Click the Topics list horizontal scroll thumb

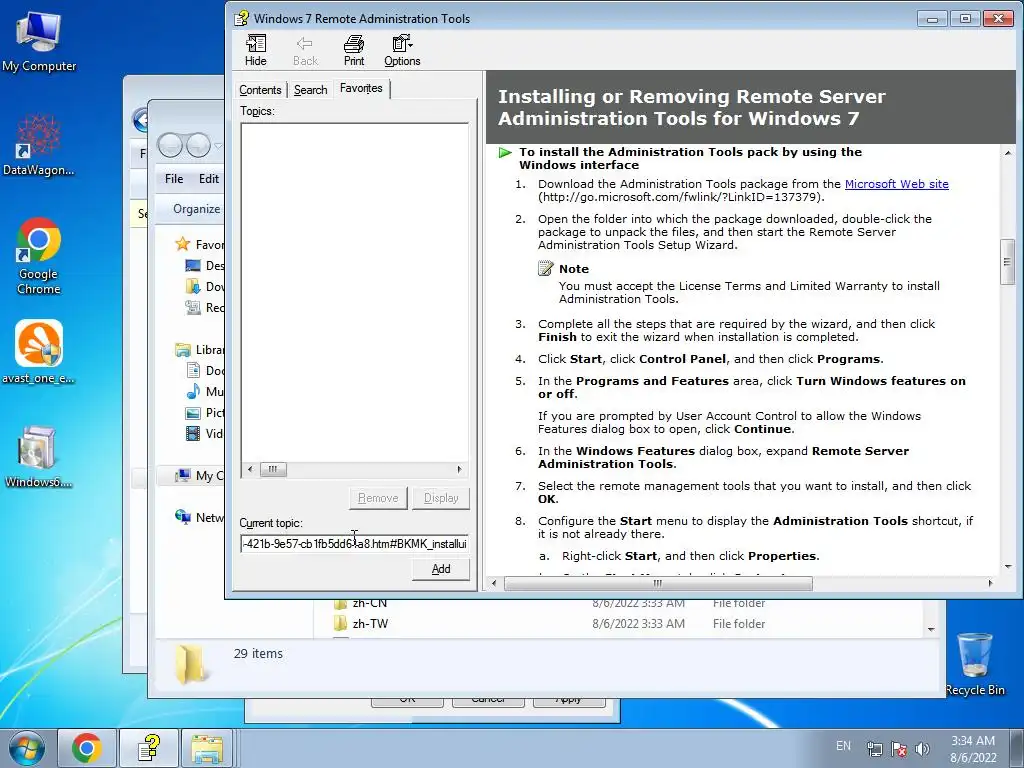click(273, 469)
